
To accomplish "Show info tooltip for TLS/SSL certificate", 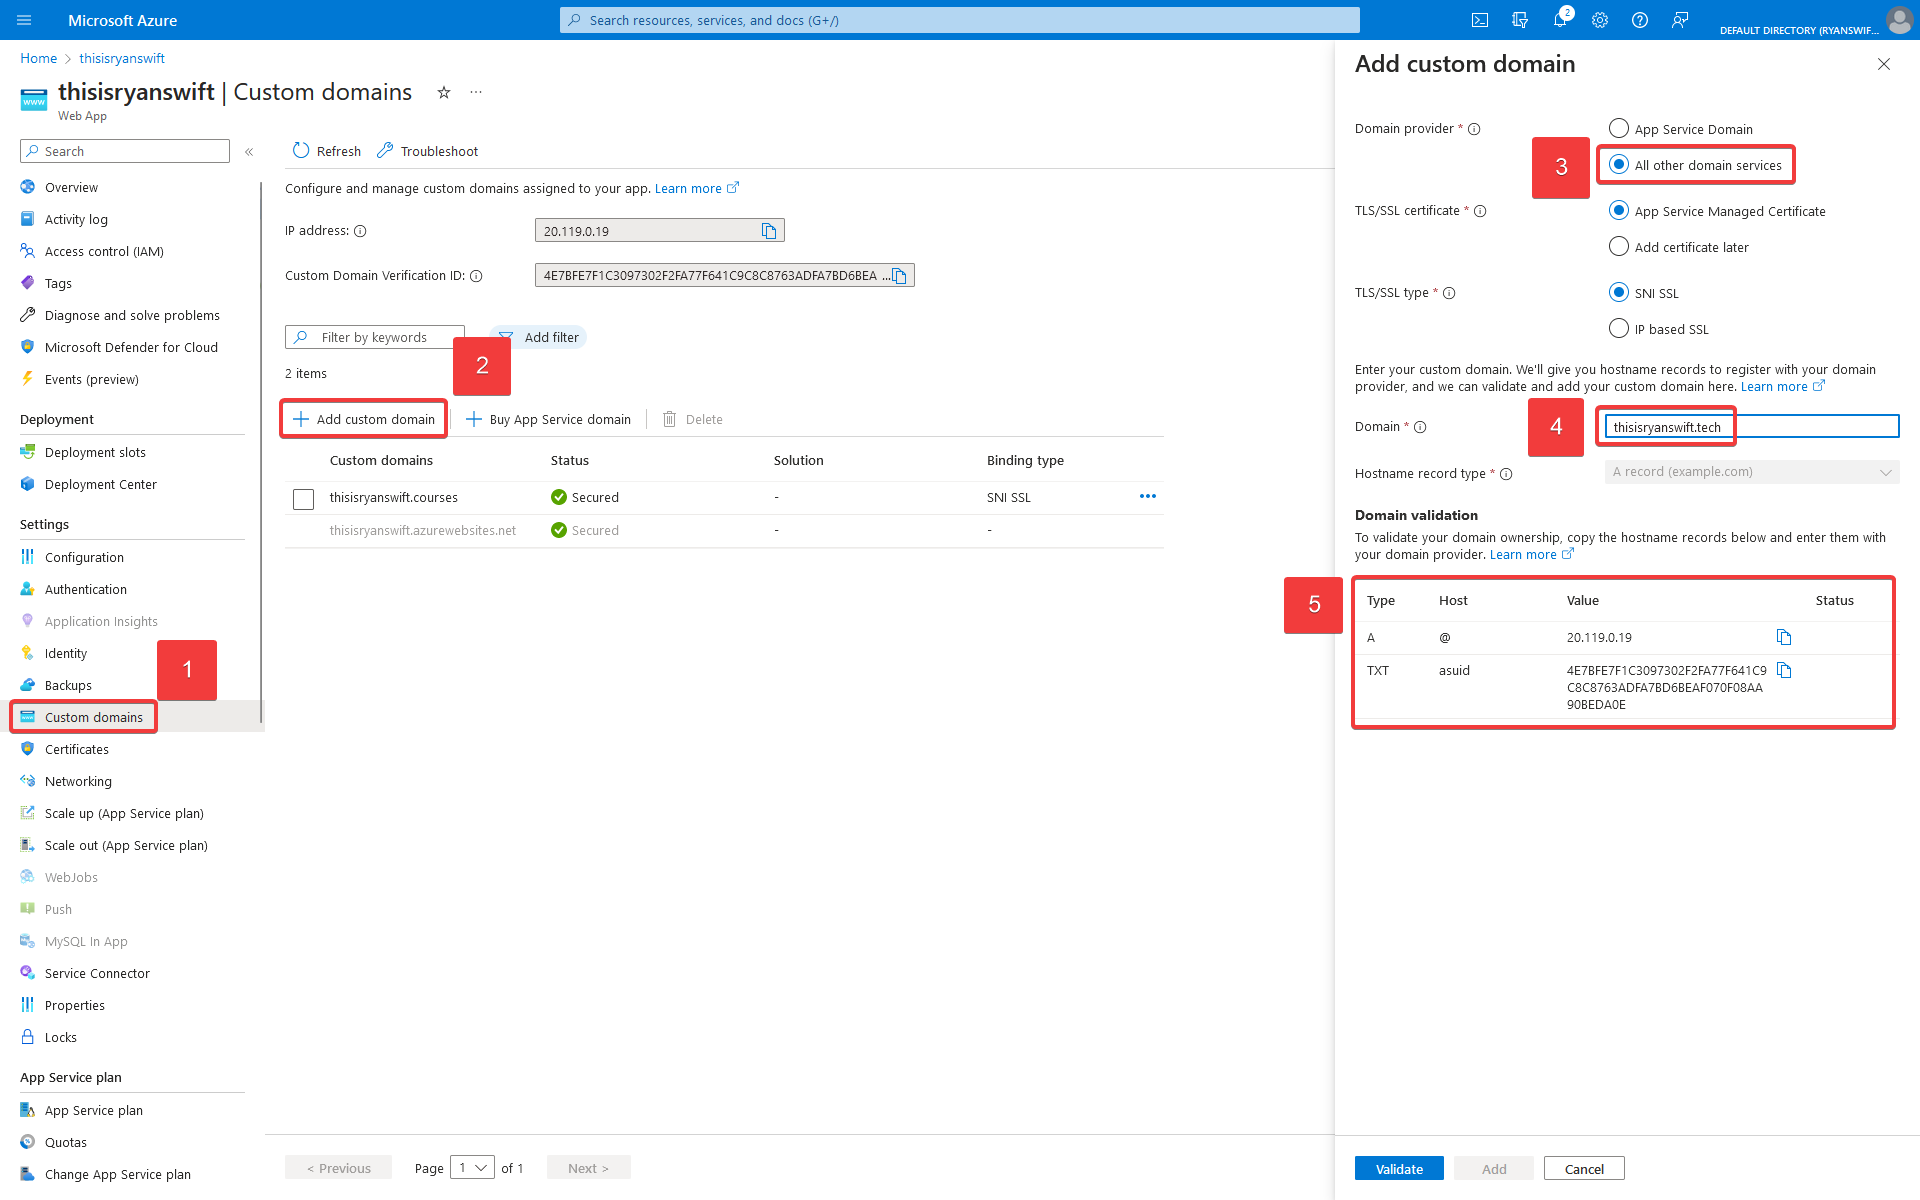I will (x=1480, y=211).
